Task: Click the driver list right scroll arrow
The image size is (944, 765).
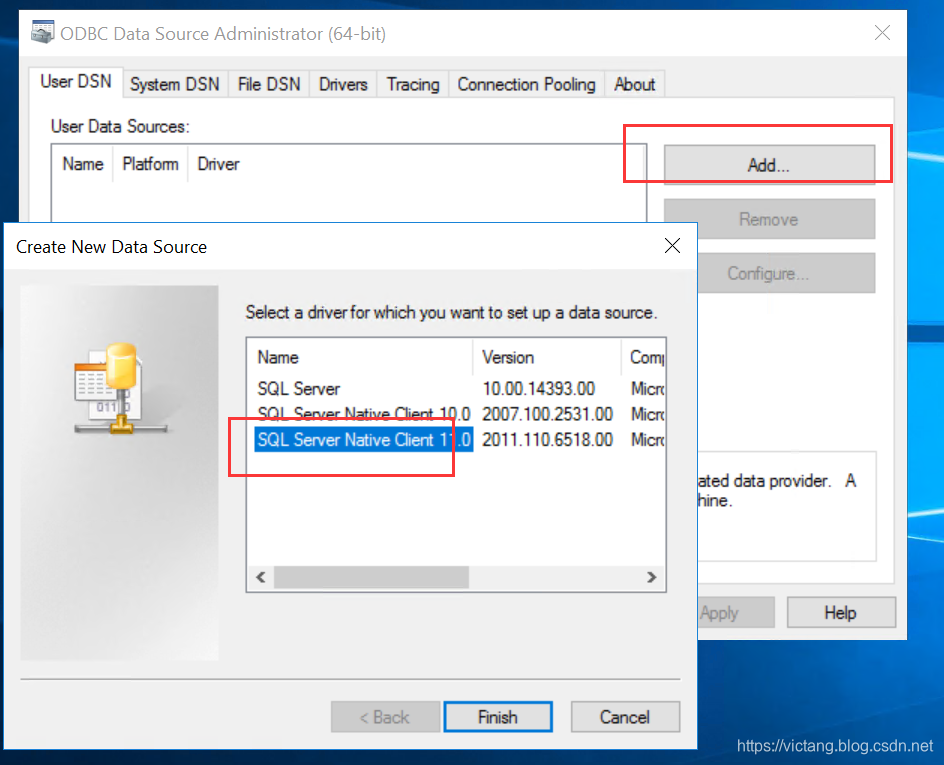Action: 651,577
